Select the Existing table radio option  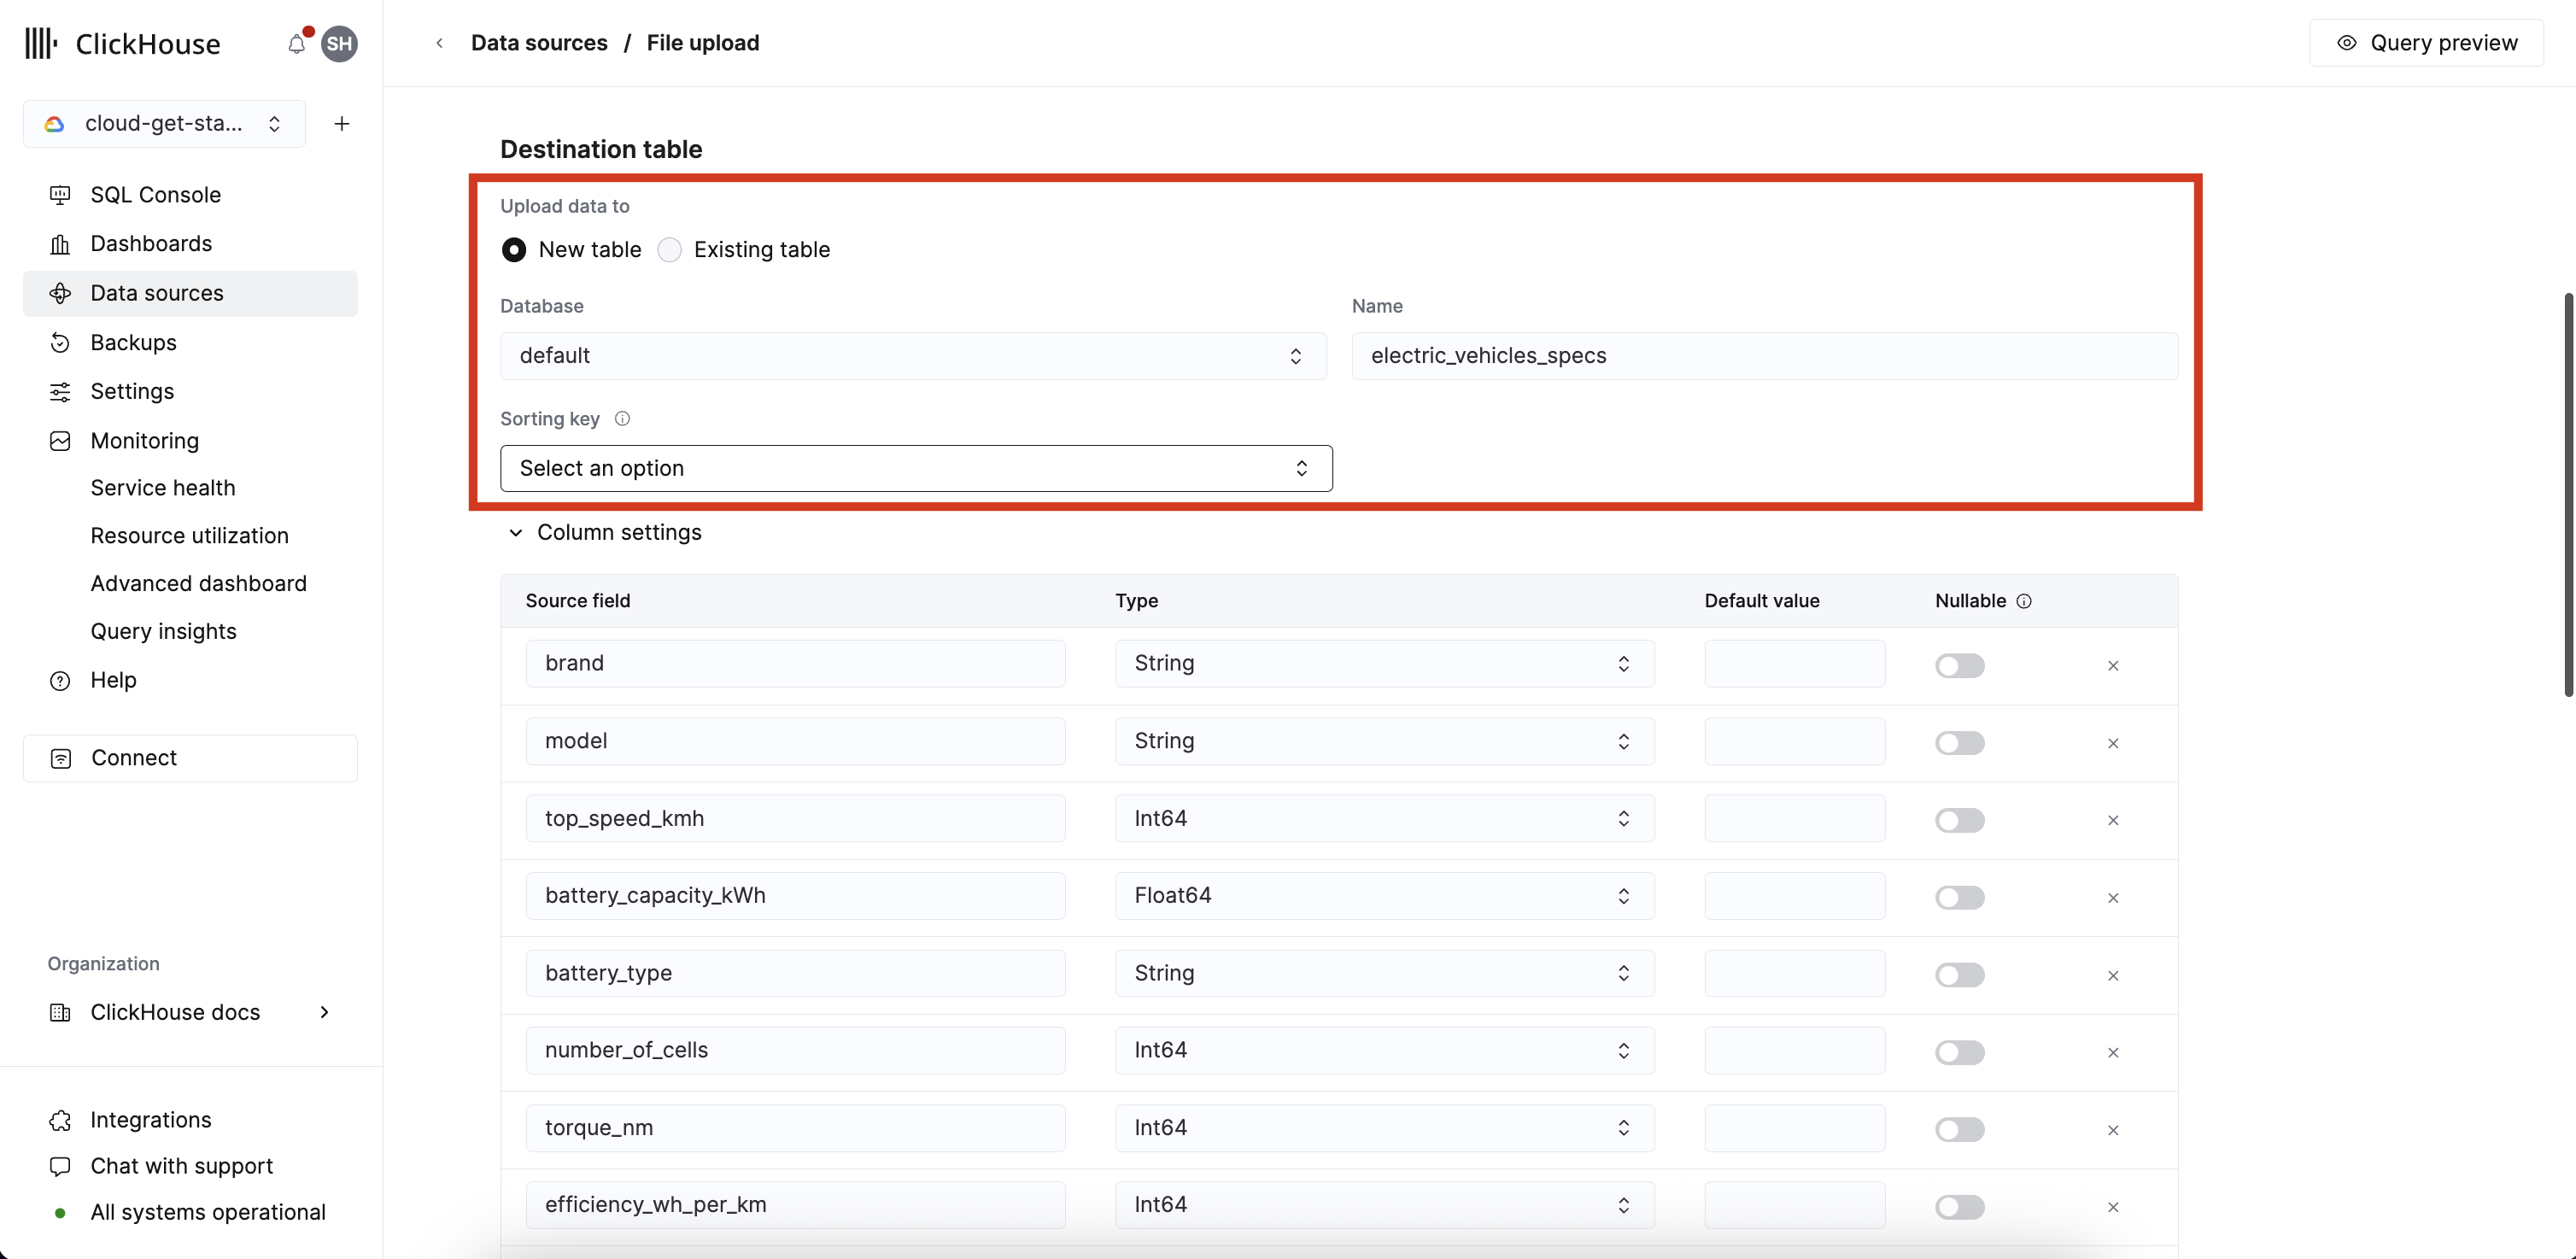coord(670,250)
